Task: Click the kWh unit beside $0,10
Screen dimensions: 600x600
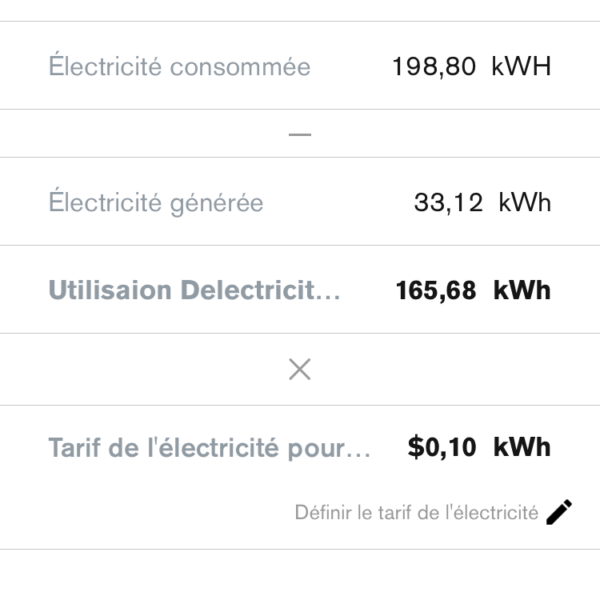Action: (522, 447)
